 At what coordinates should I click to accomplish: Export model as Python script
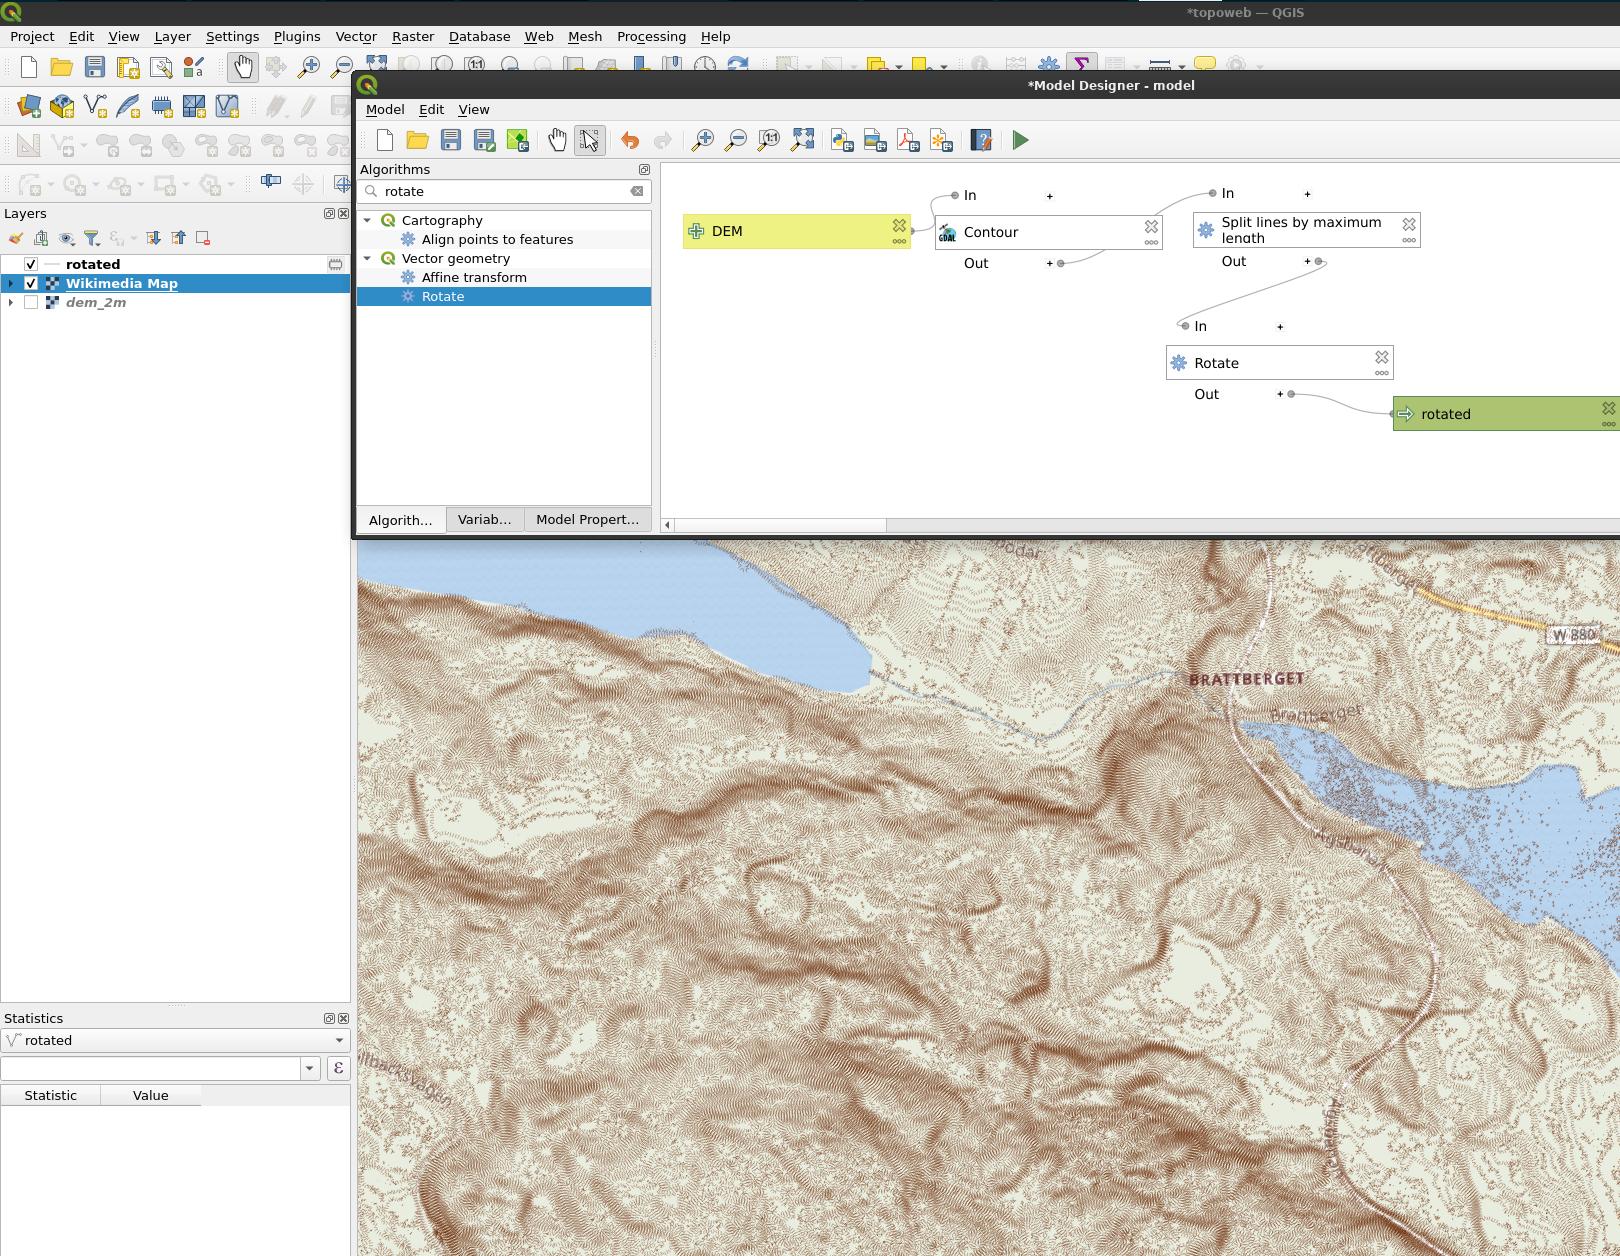coord(842,141)
